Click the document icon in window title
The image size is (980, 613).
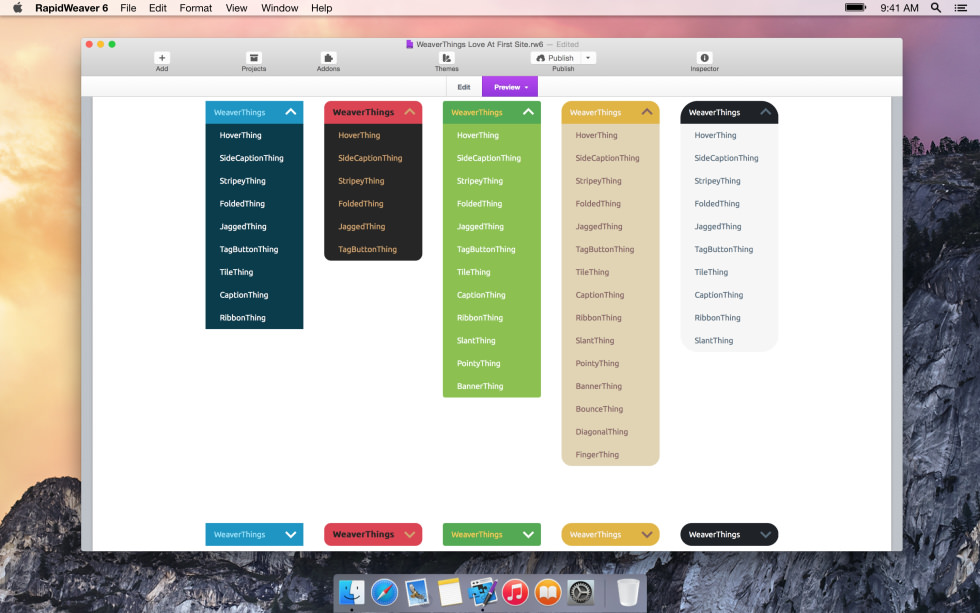point(409,44)
